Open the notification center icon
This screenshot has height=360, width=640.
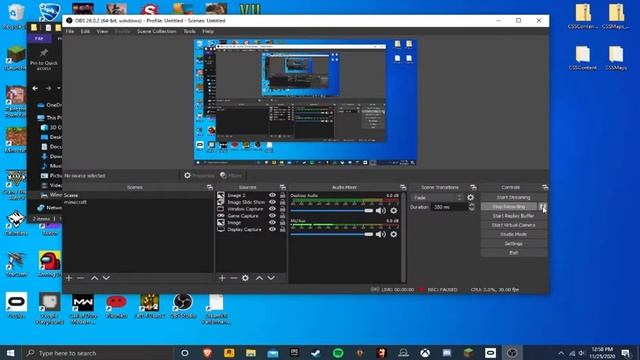tap(626, 353)
